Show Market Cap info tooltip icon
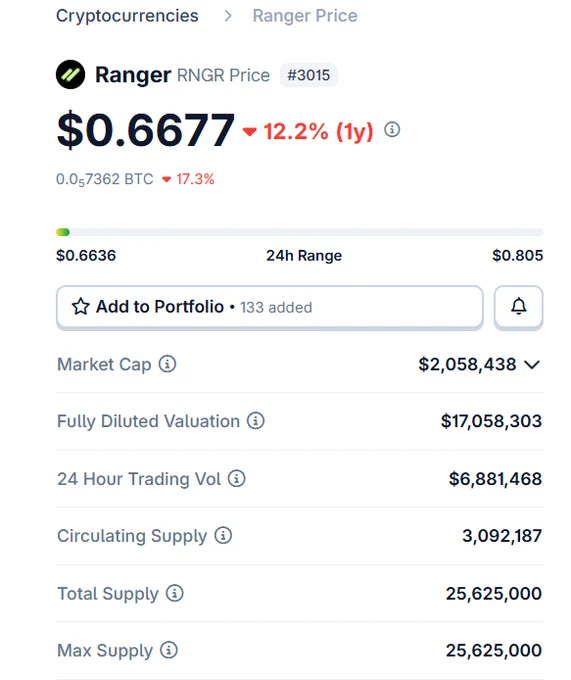The image size is (571, 680). tap(167, 364)
